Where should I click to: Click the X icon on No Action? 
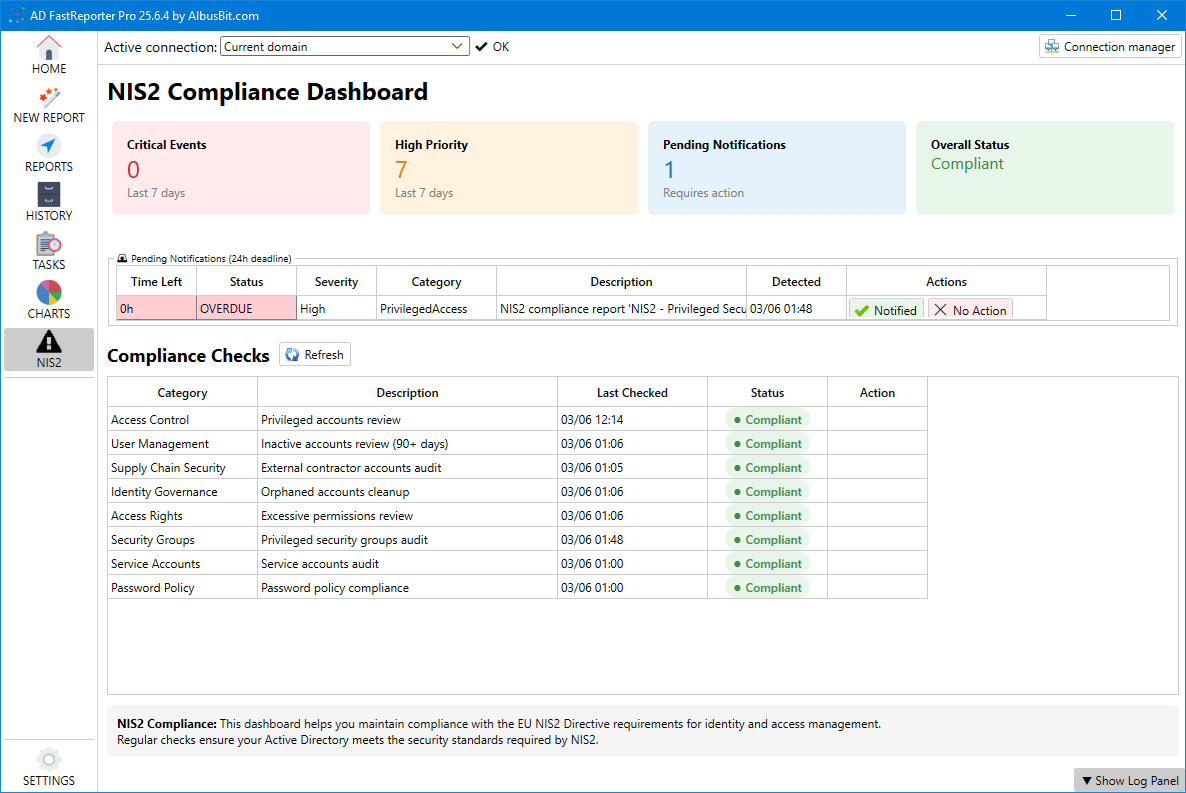[940, 309]
